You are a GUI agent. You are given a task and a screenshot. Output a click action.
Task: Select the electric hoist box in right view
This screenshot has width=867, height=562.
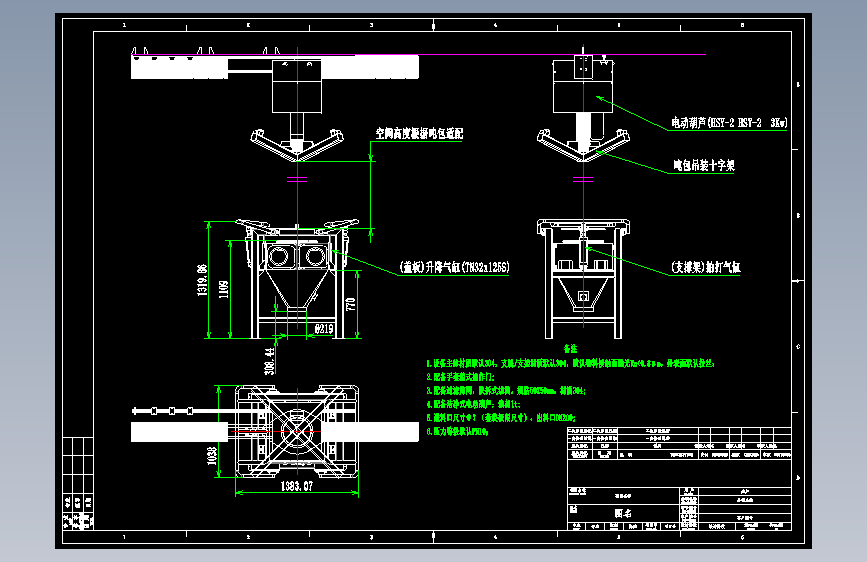[x=583, y=87]
